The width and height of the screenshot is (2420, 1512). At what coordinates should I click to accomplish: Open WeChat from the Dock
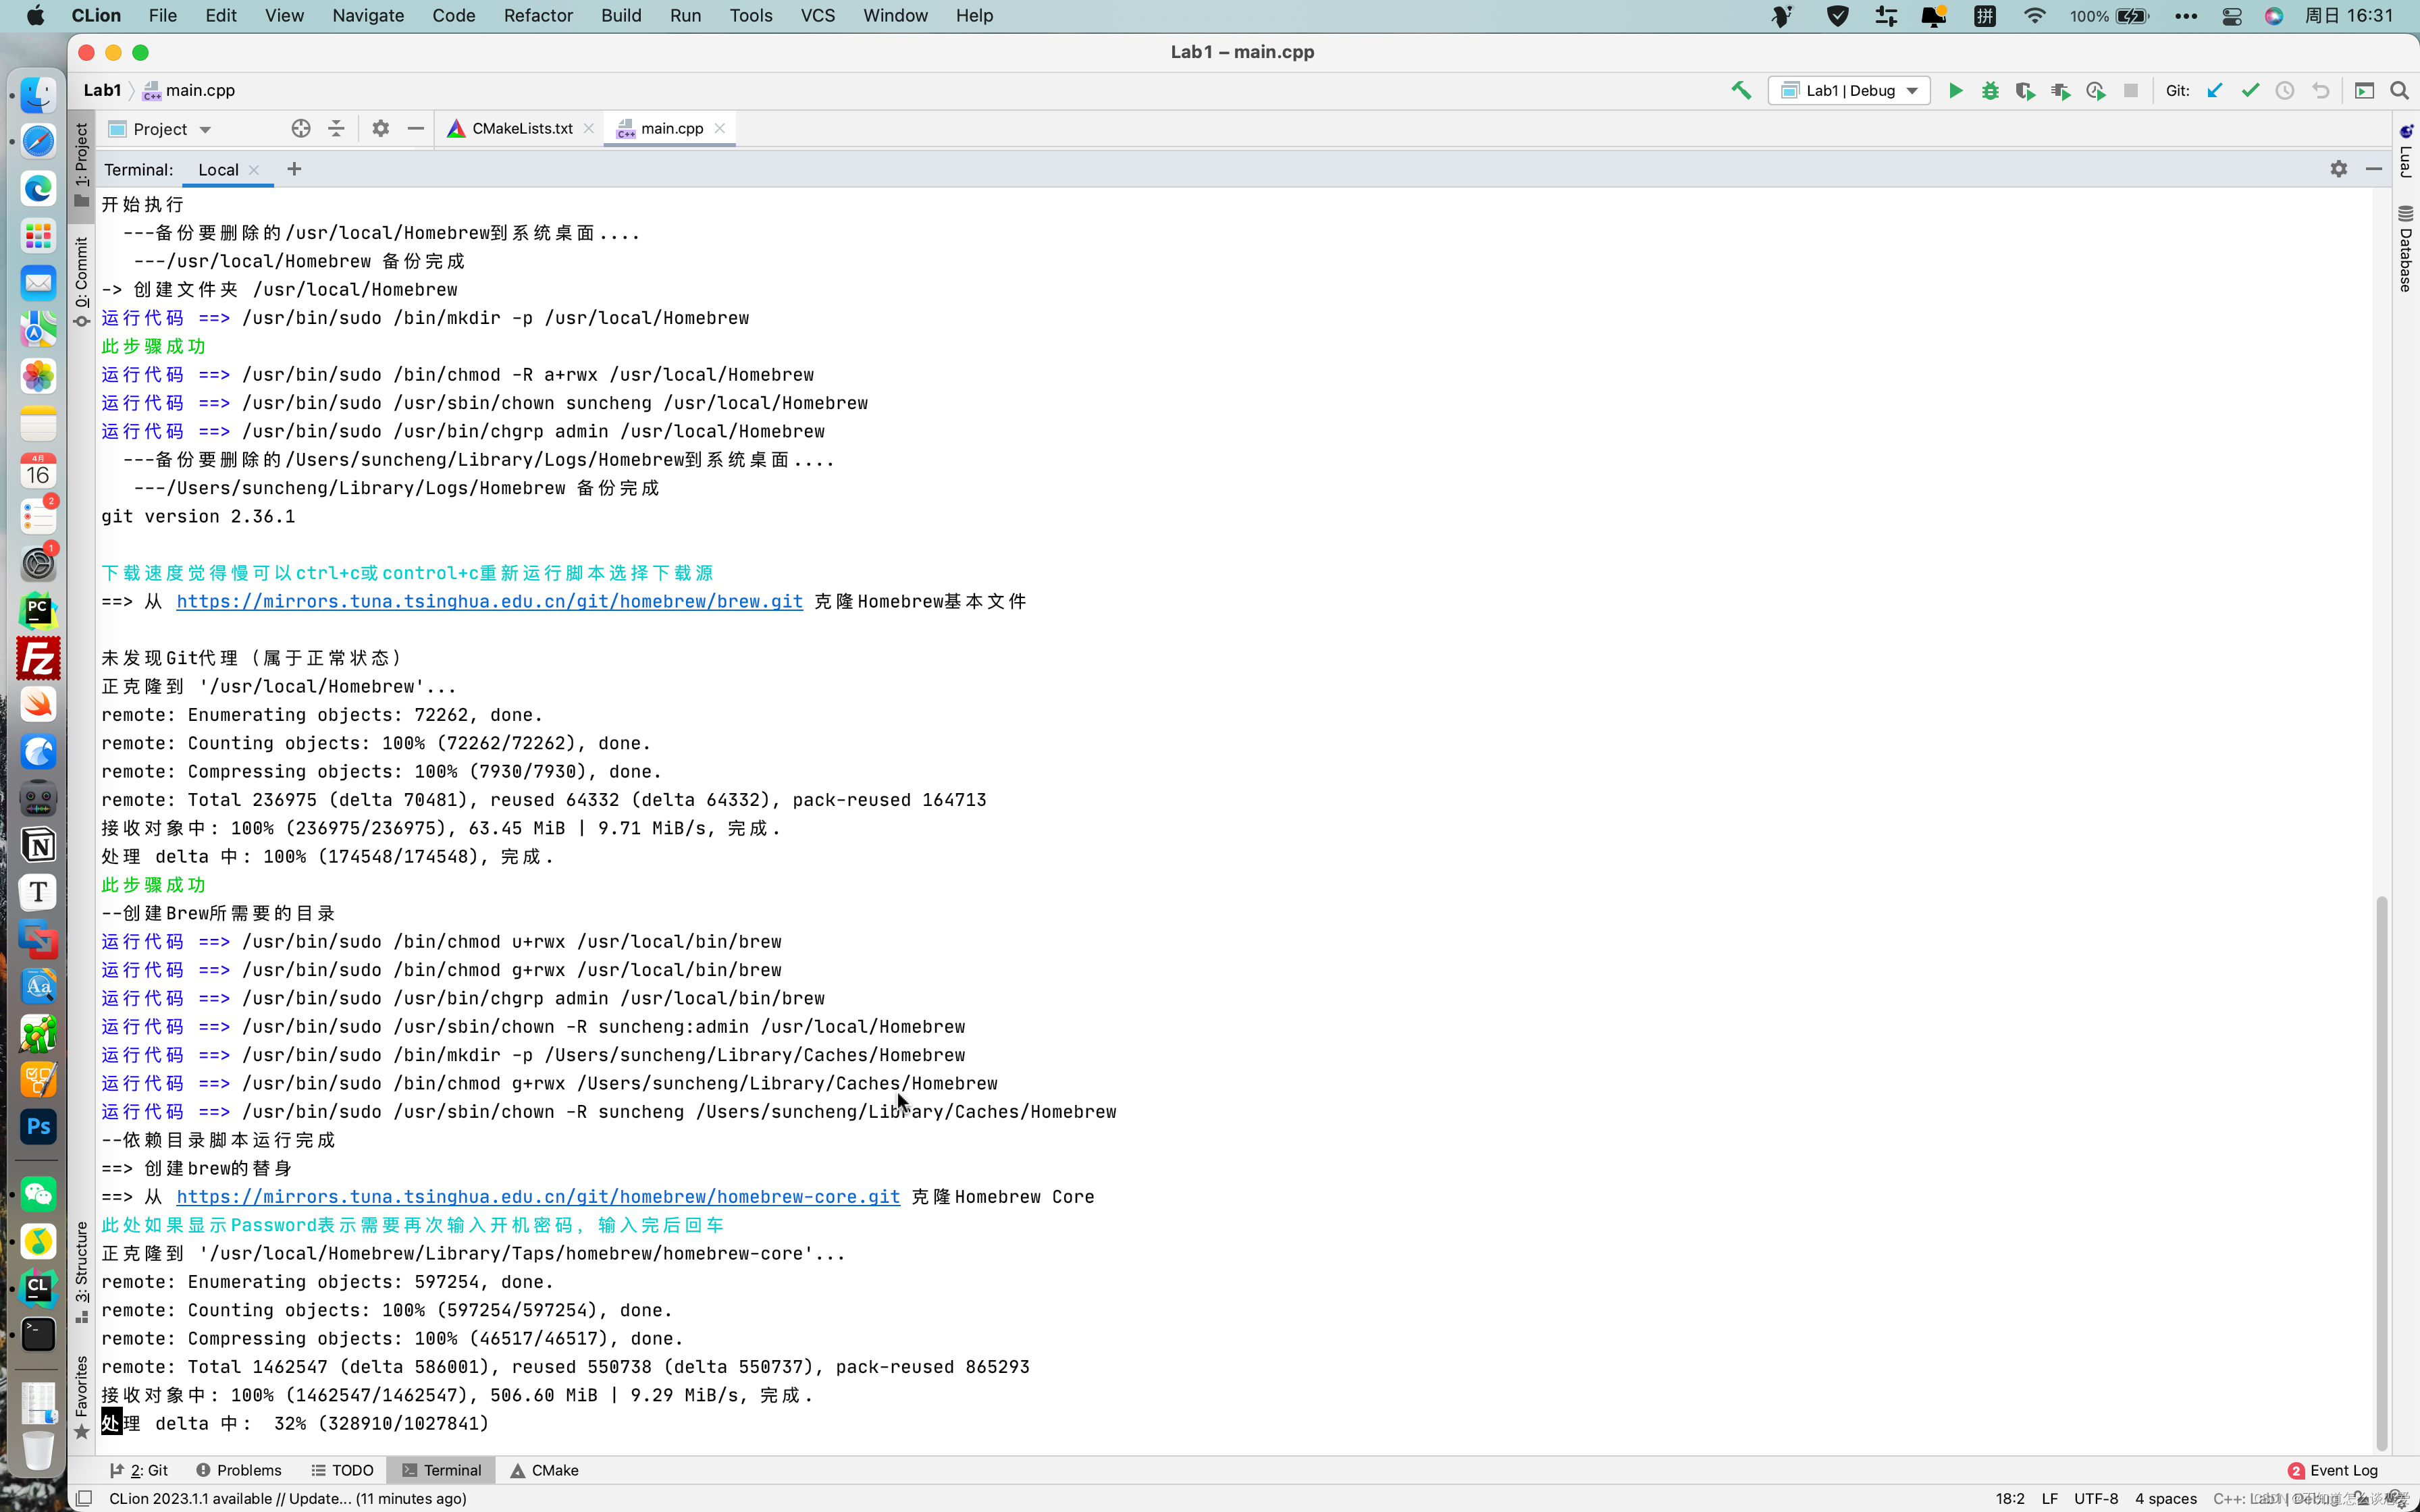pyautogui.click(x=39, y=1194)
